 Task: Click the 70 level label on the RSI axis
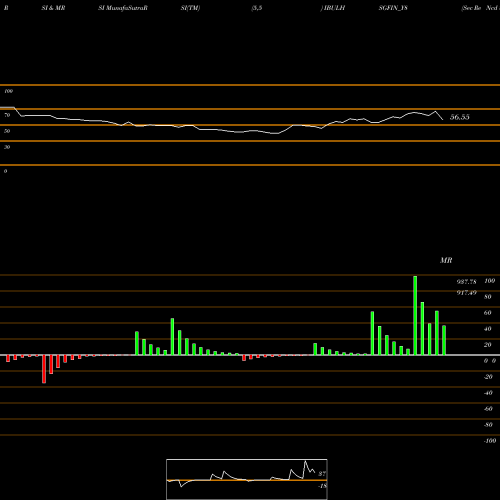click(x=7, y=115)
